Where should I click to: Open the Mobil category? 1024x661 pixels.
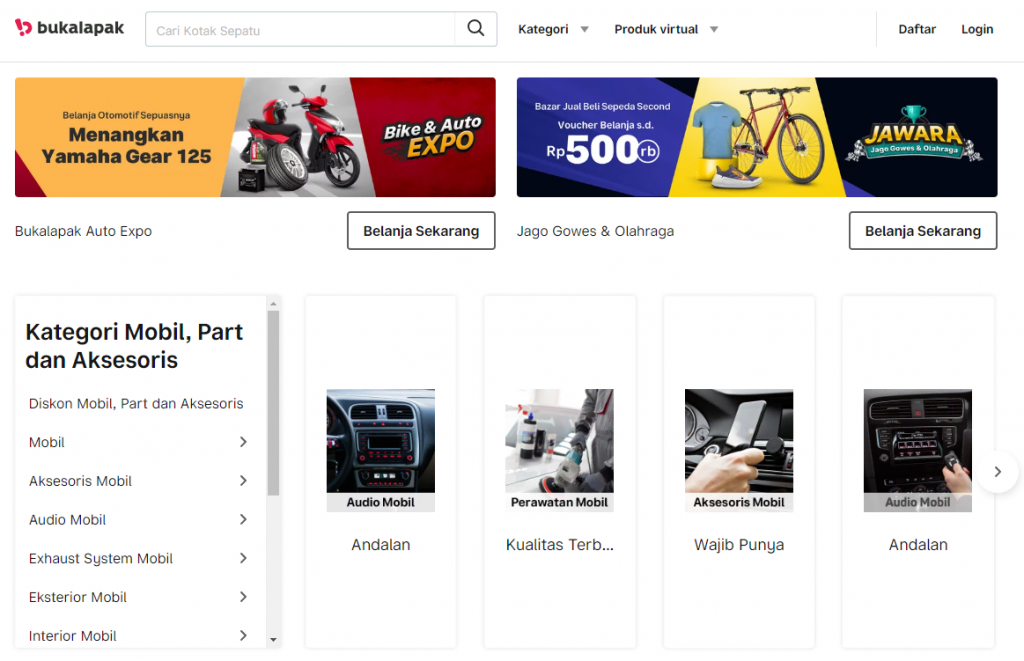click(x=47, y=442)
